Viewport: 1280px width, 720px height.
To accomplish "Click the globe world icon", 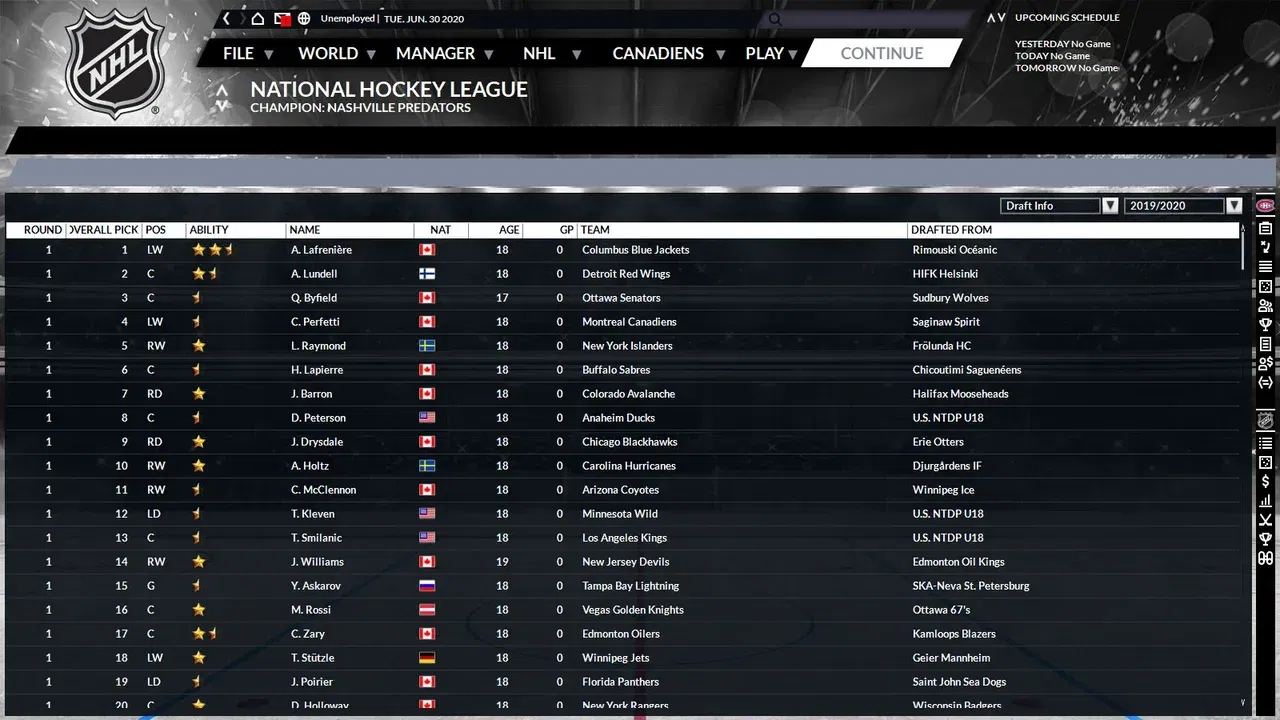I will click(304, 19).
